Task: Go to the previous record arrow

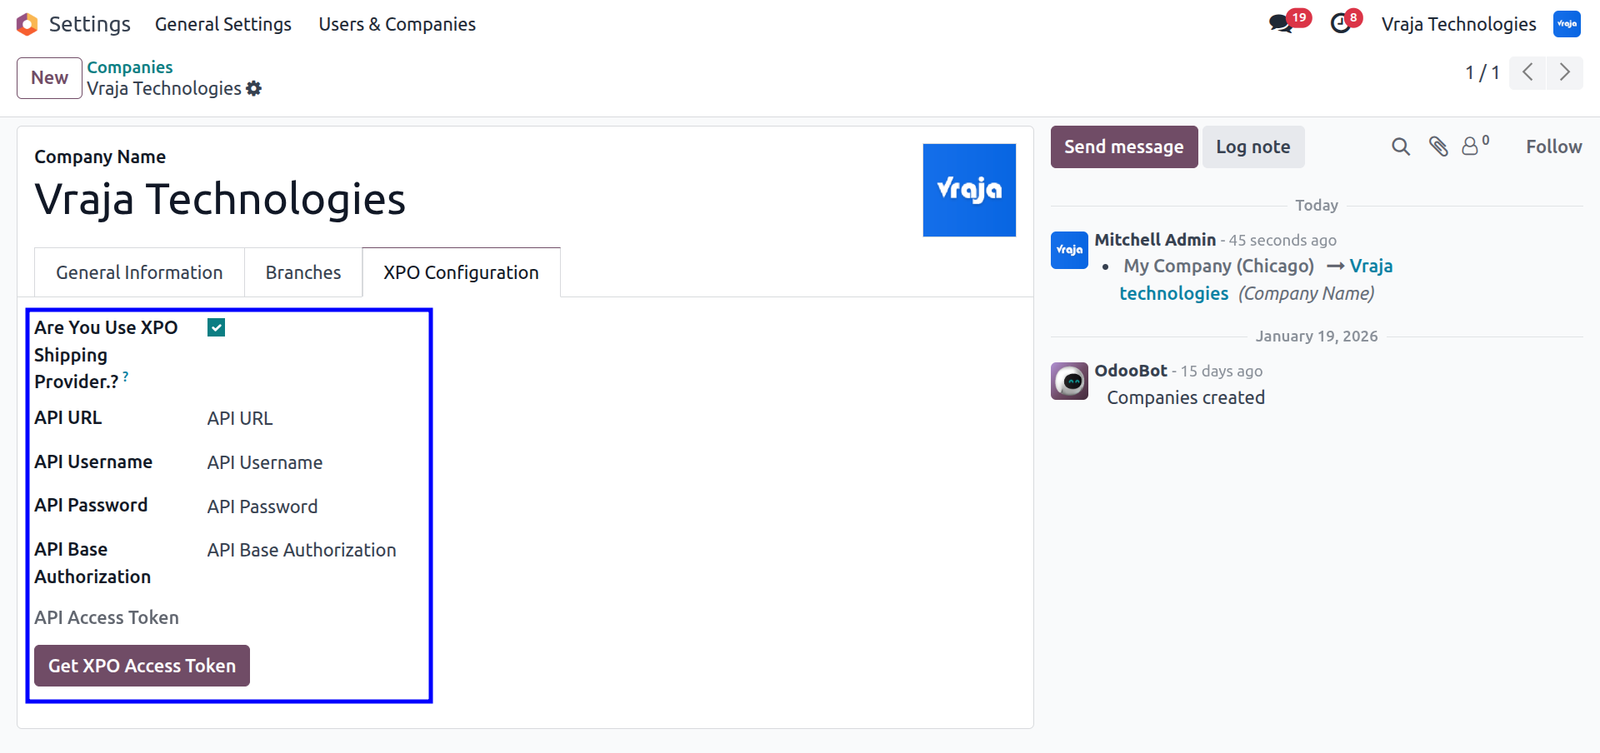Action: pyautogui.click(x=1528, y=72)
